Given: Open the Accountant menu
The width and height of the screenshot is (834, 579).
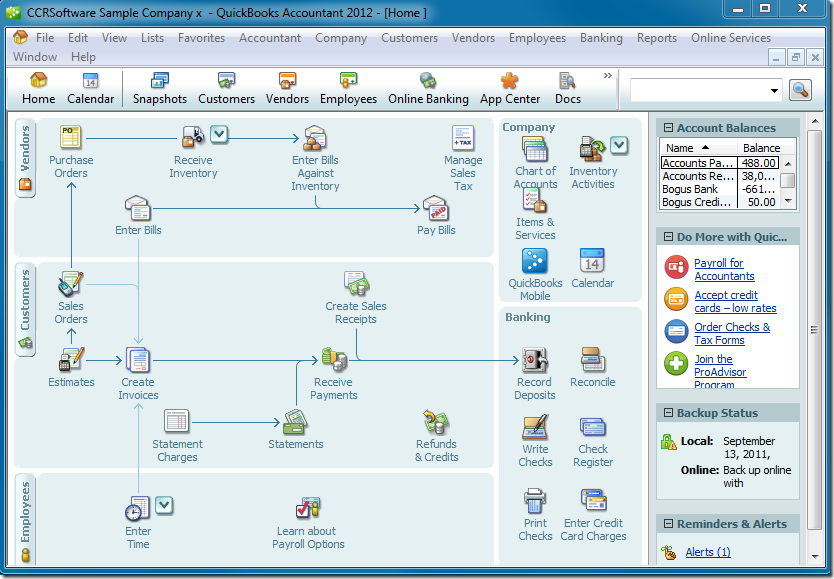Looking at the screenshot, I should (x=270, y=38).
